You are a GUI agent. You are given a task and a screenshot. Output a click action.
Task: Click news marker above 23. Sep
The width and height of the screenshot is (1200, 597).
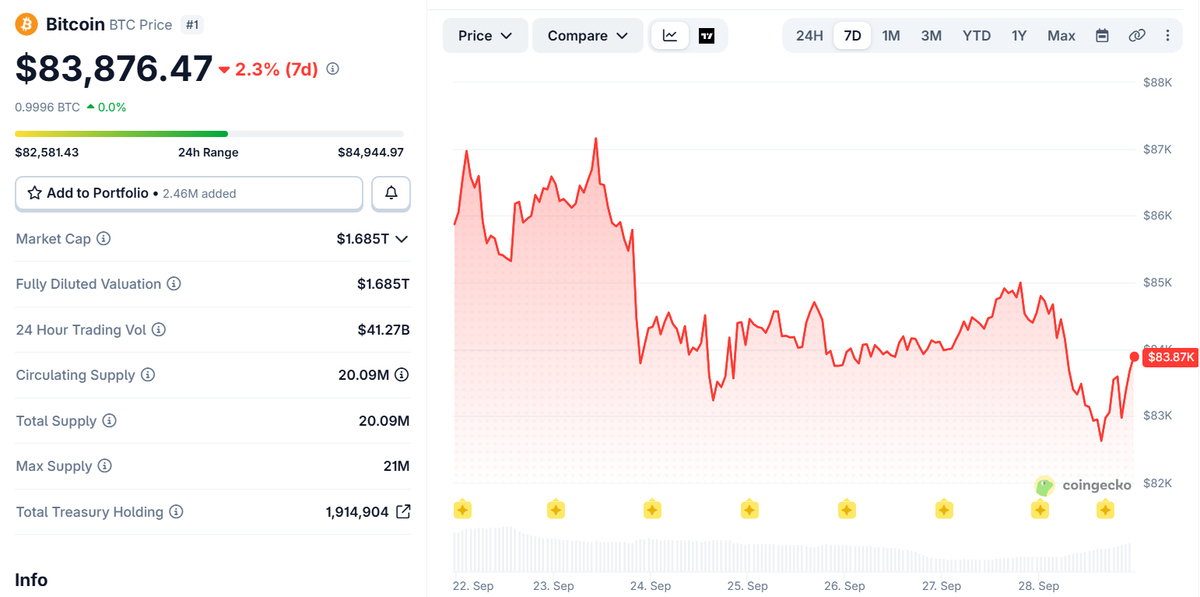556,509
